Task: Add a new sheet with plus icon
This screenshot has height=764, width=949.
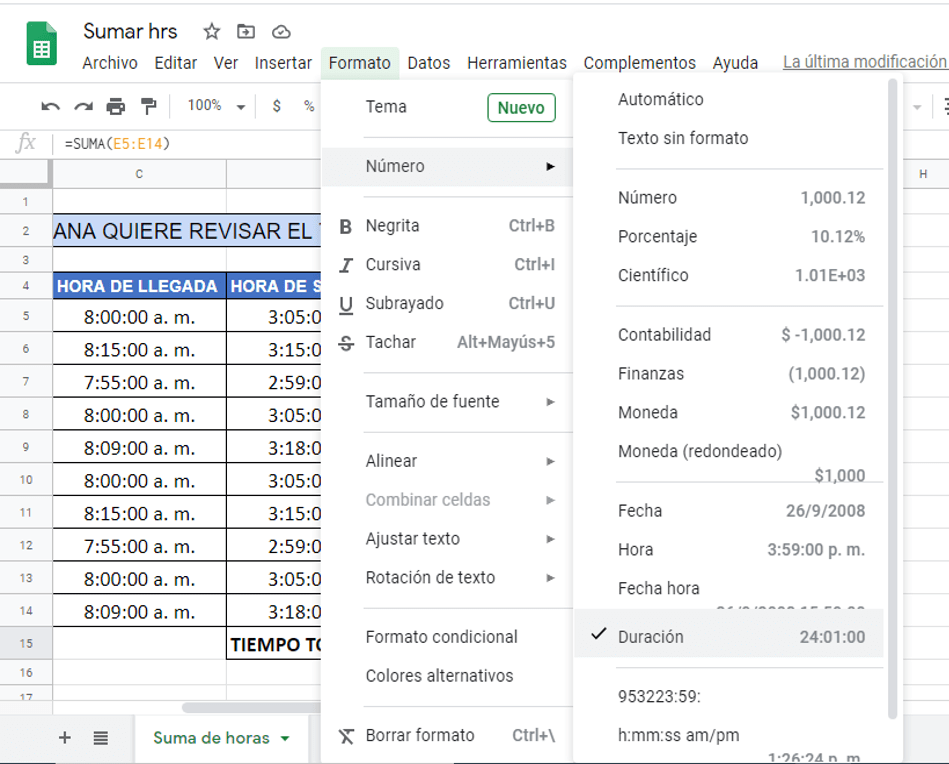Action: click(65, 737)
